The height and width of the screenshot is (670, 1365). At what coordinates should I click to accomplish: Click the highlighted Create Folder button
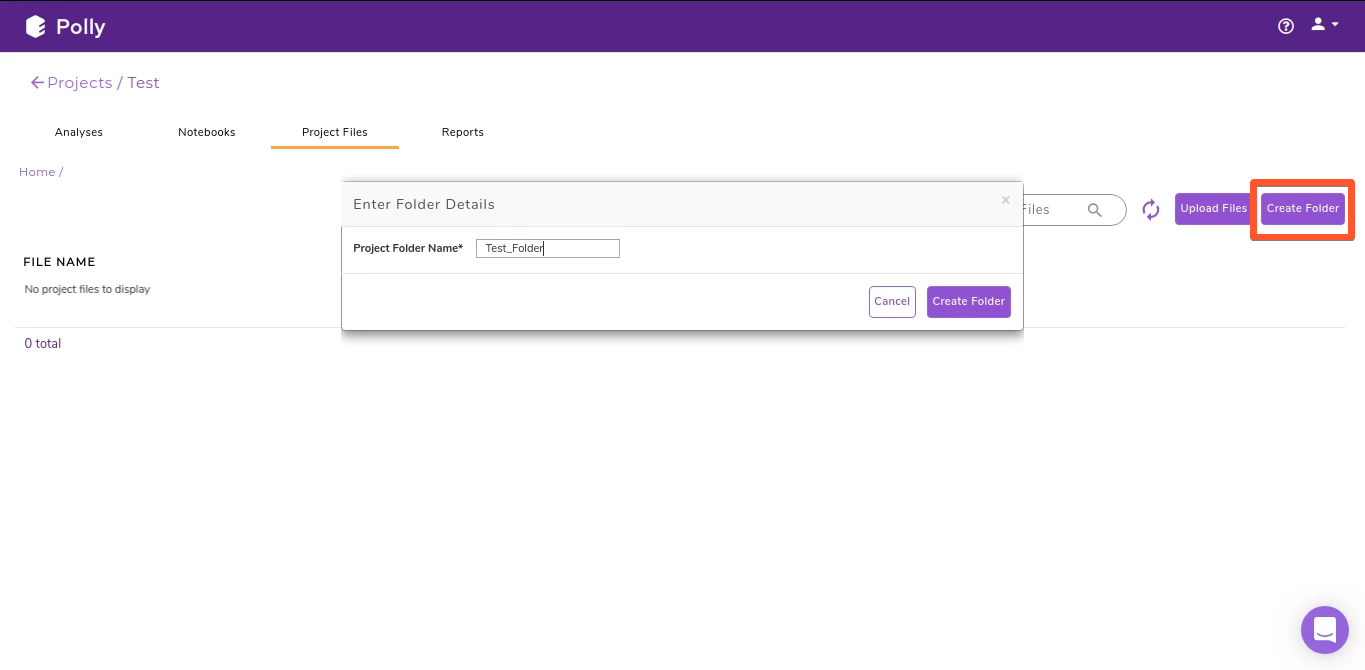1302,208
